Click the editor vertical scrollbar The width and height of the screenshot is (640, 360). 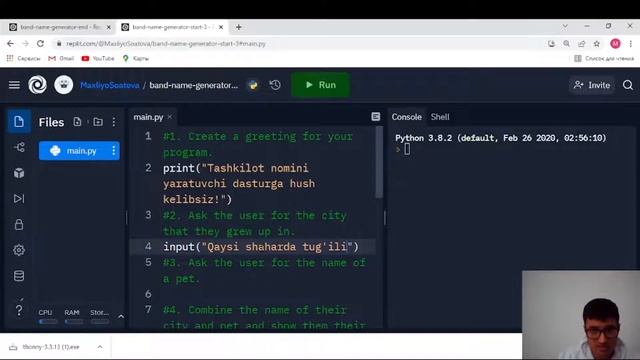pos(379,162)
